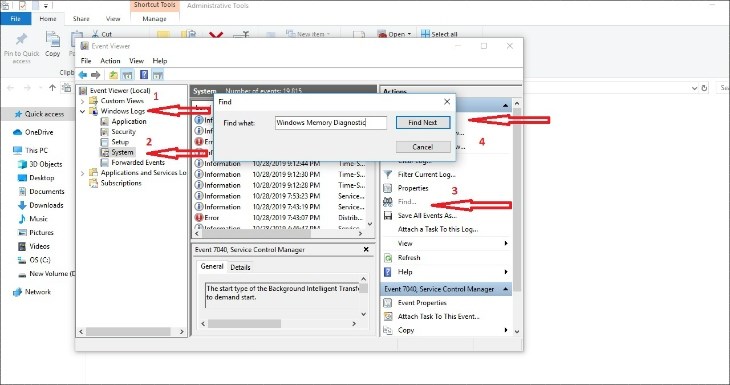The height and width of the screenshot is (385, 730).
Task: Click Find... in the Actions pane
Action: [x=407, y=202]
